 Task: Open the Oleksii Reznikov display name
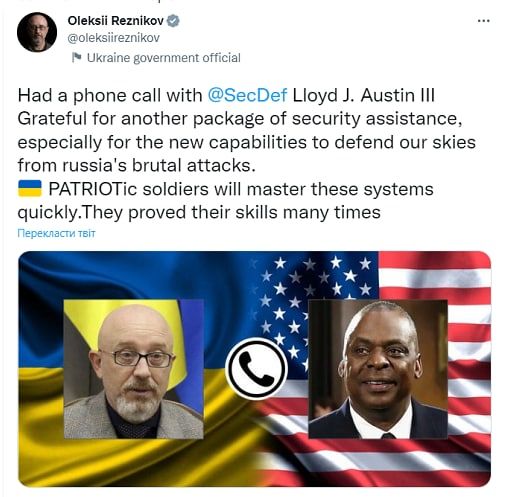click(115, 21)
